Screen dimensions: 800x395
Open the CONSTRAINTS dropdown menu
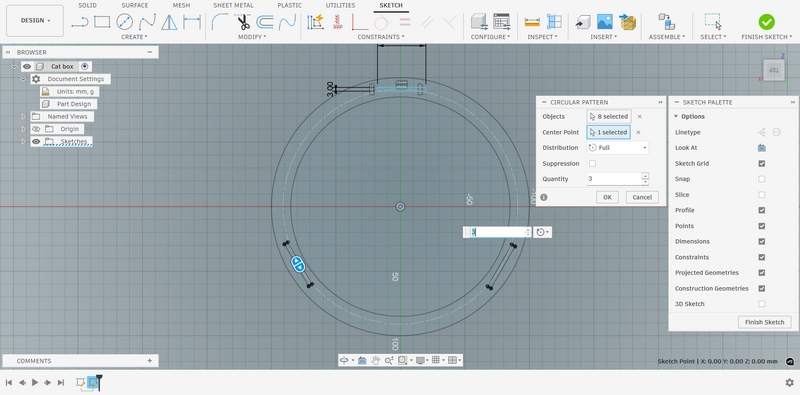(381, 37)
